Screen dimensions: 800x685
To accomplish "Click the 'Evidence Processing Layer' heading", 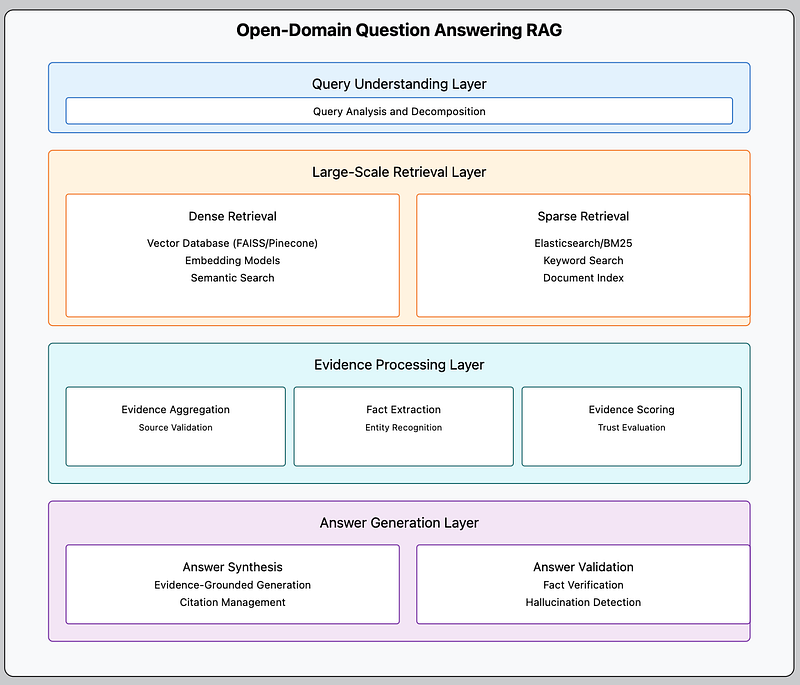I will 399,365.
